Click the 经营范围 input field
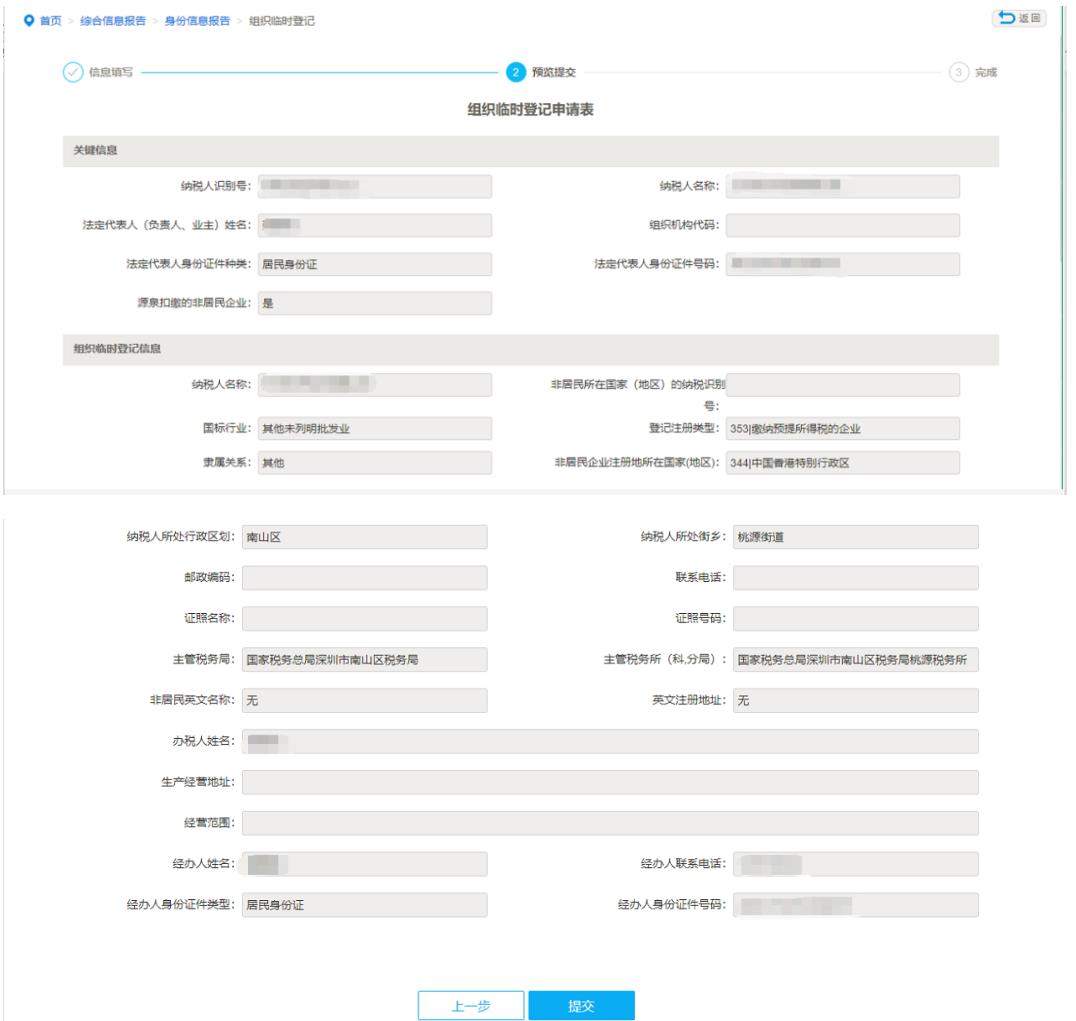This screenshot has width=1076, height=1021. tap(610, 823)
